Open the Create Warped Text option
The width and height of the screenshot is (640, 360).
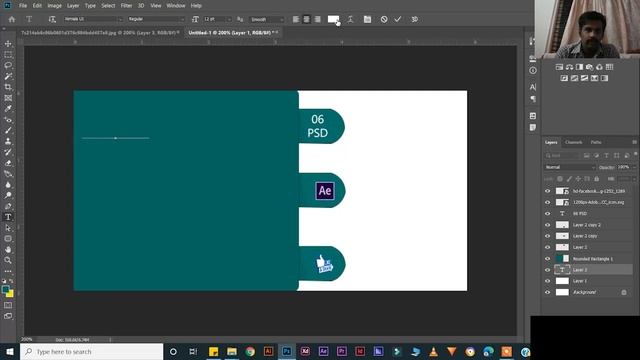(x=350, y=19)
